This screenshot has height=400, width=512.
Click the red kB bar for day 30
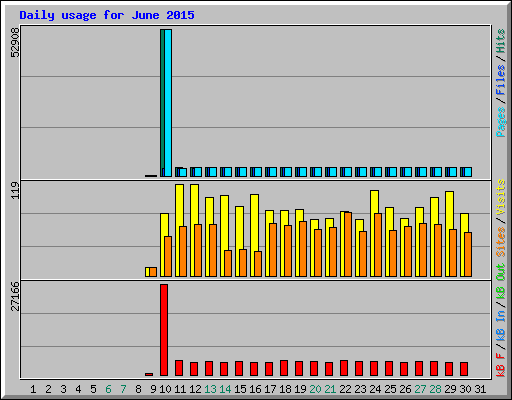(x=464, y=369)
